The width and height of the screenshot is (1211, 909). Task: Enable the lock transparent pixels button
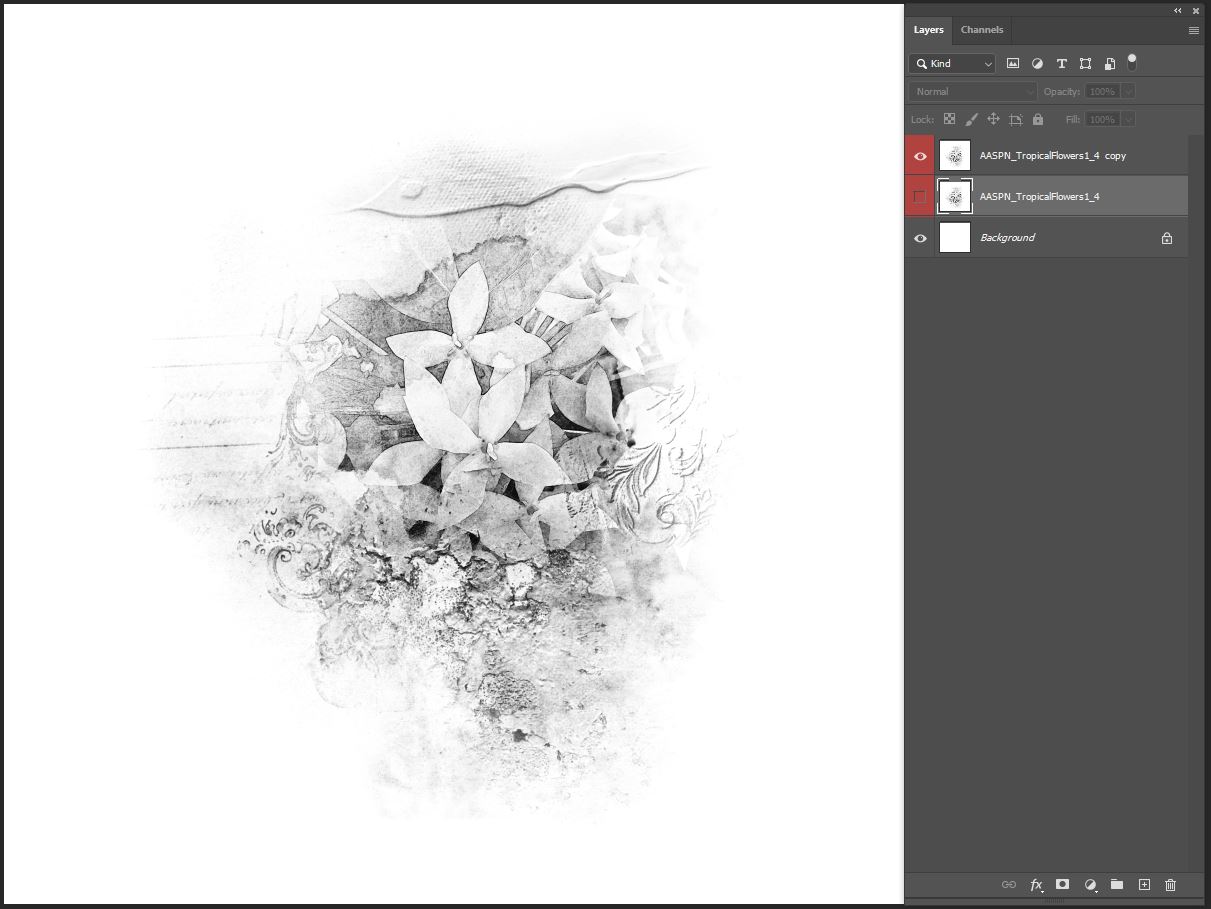[949, 119]
